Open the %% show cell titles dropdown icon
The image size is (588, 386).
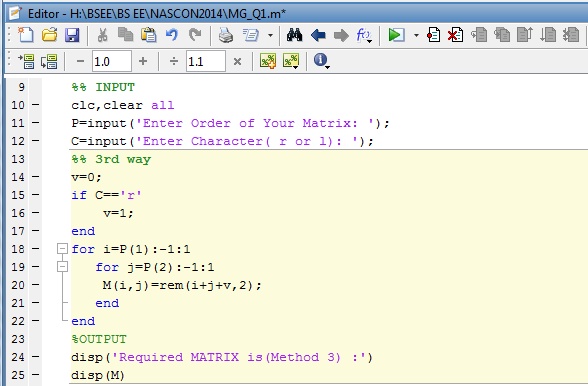pos(291,61)
